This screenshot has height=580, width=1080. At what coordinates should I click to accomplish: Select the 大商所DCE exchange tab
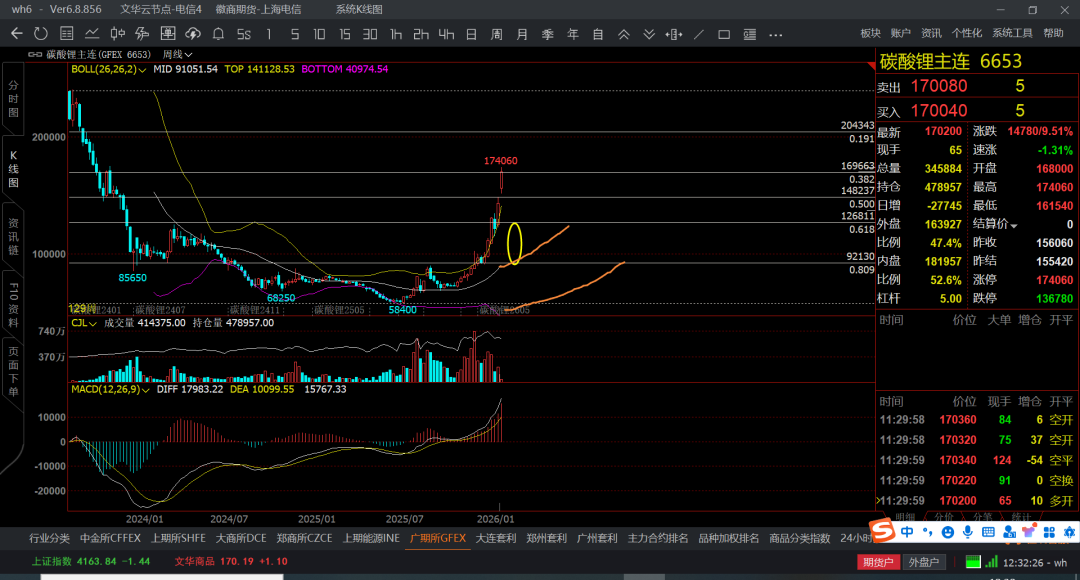pyautogui.click(x=241, y=538)
